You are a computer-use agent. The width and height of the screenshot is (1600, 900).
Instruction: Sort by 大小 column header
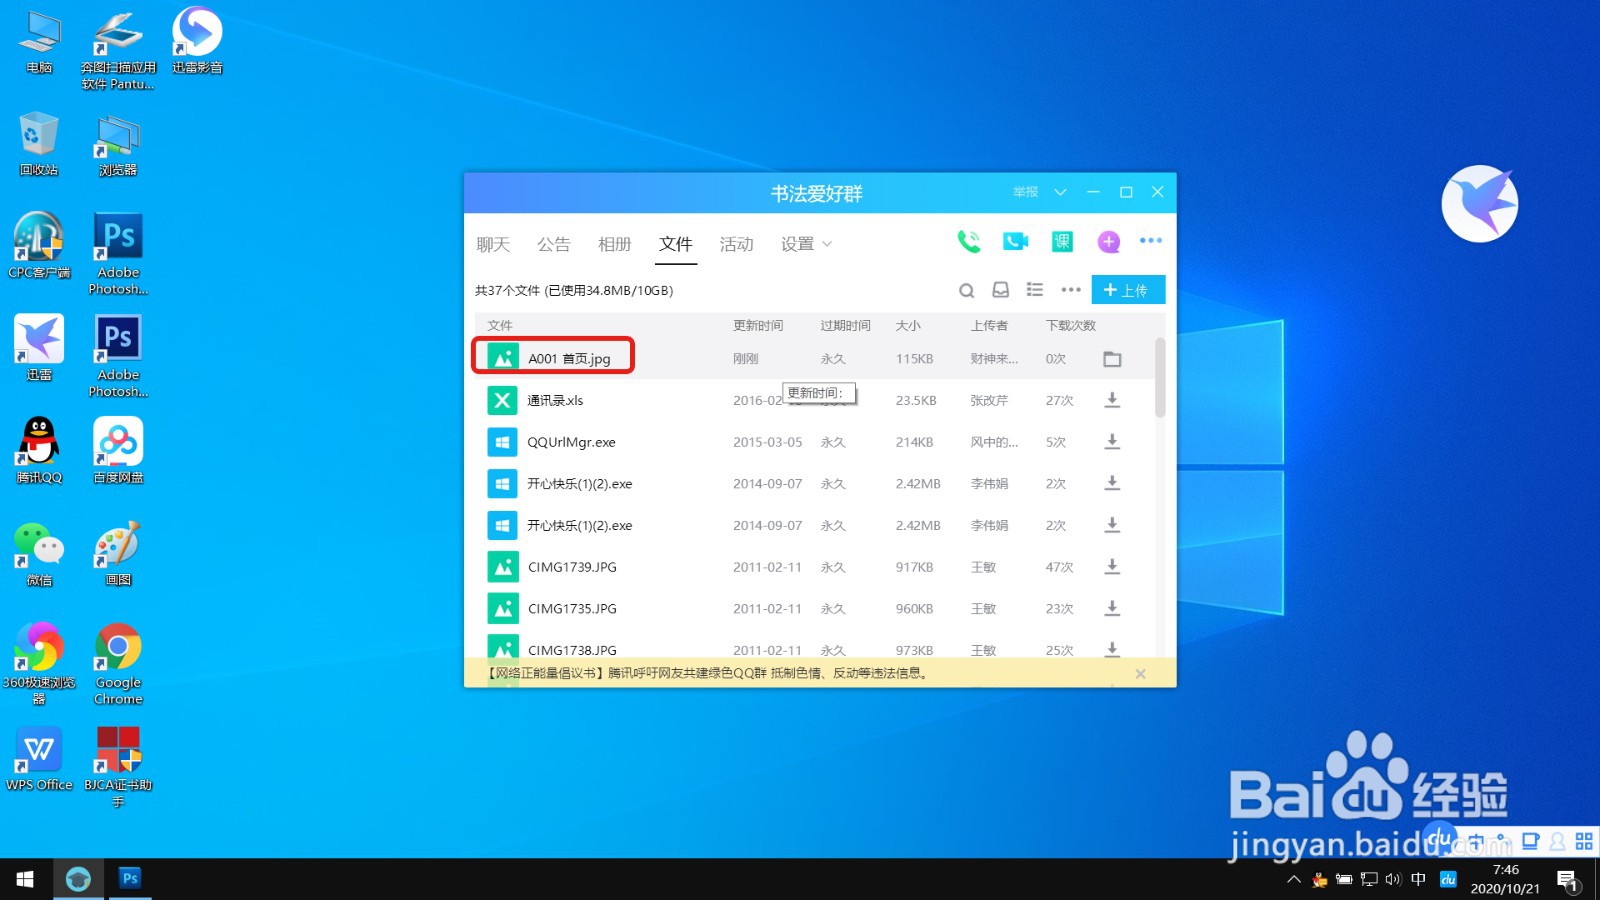(x=908, y=326)
